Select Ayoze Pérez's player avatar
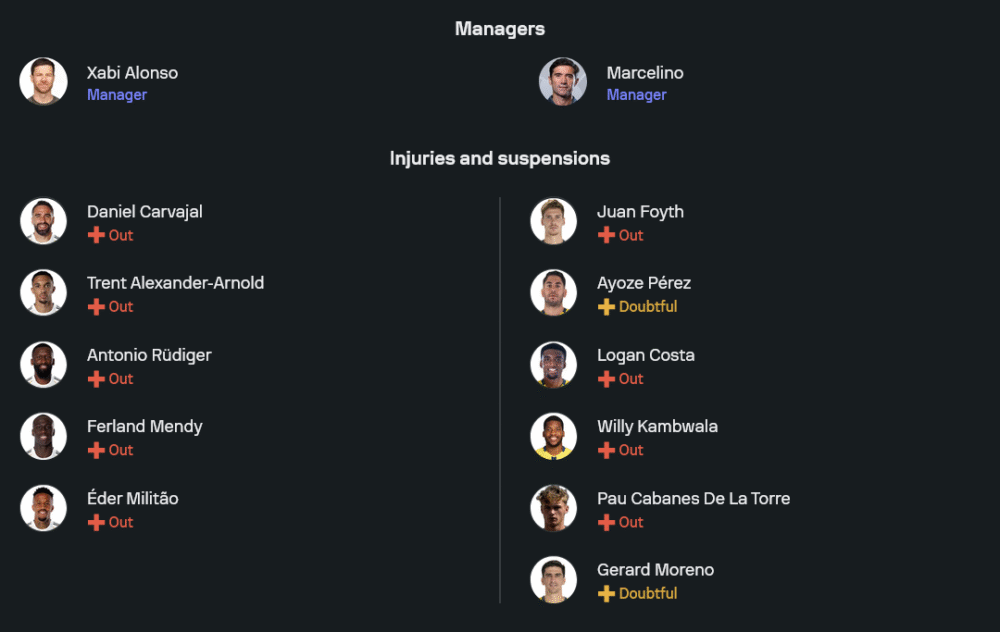The width and height of the screenshot is (1000, 632). 553,293
